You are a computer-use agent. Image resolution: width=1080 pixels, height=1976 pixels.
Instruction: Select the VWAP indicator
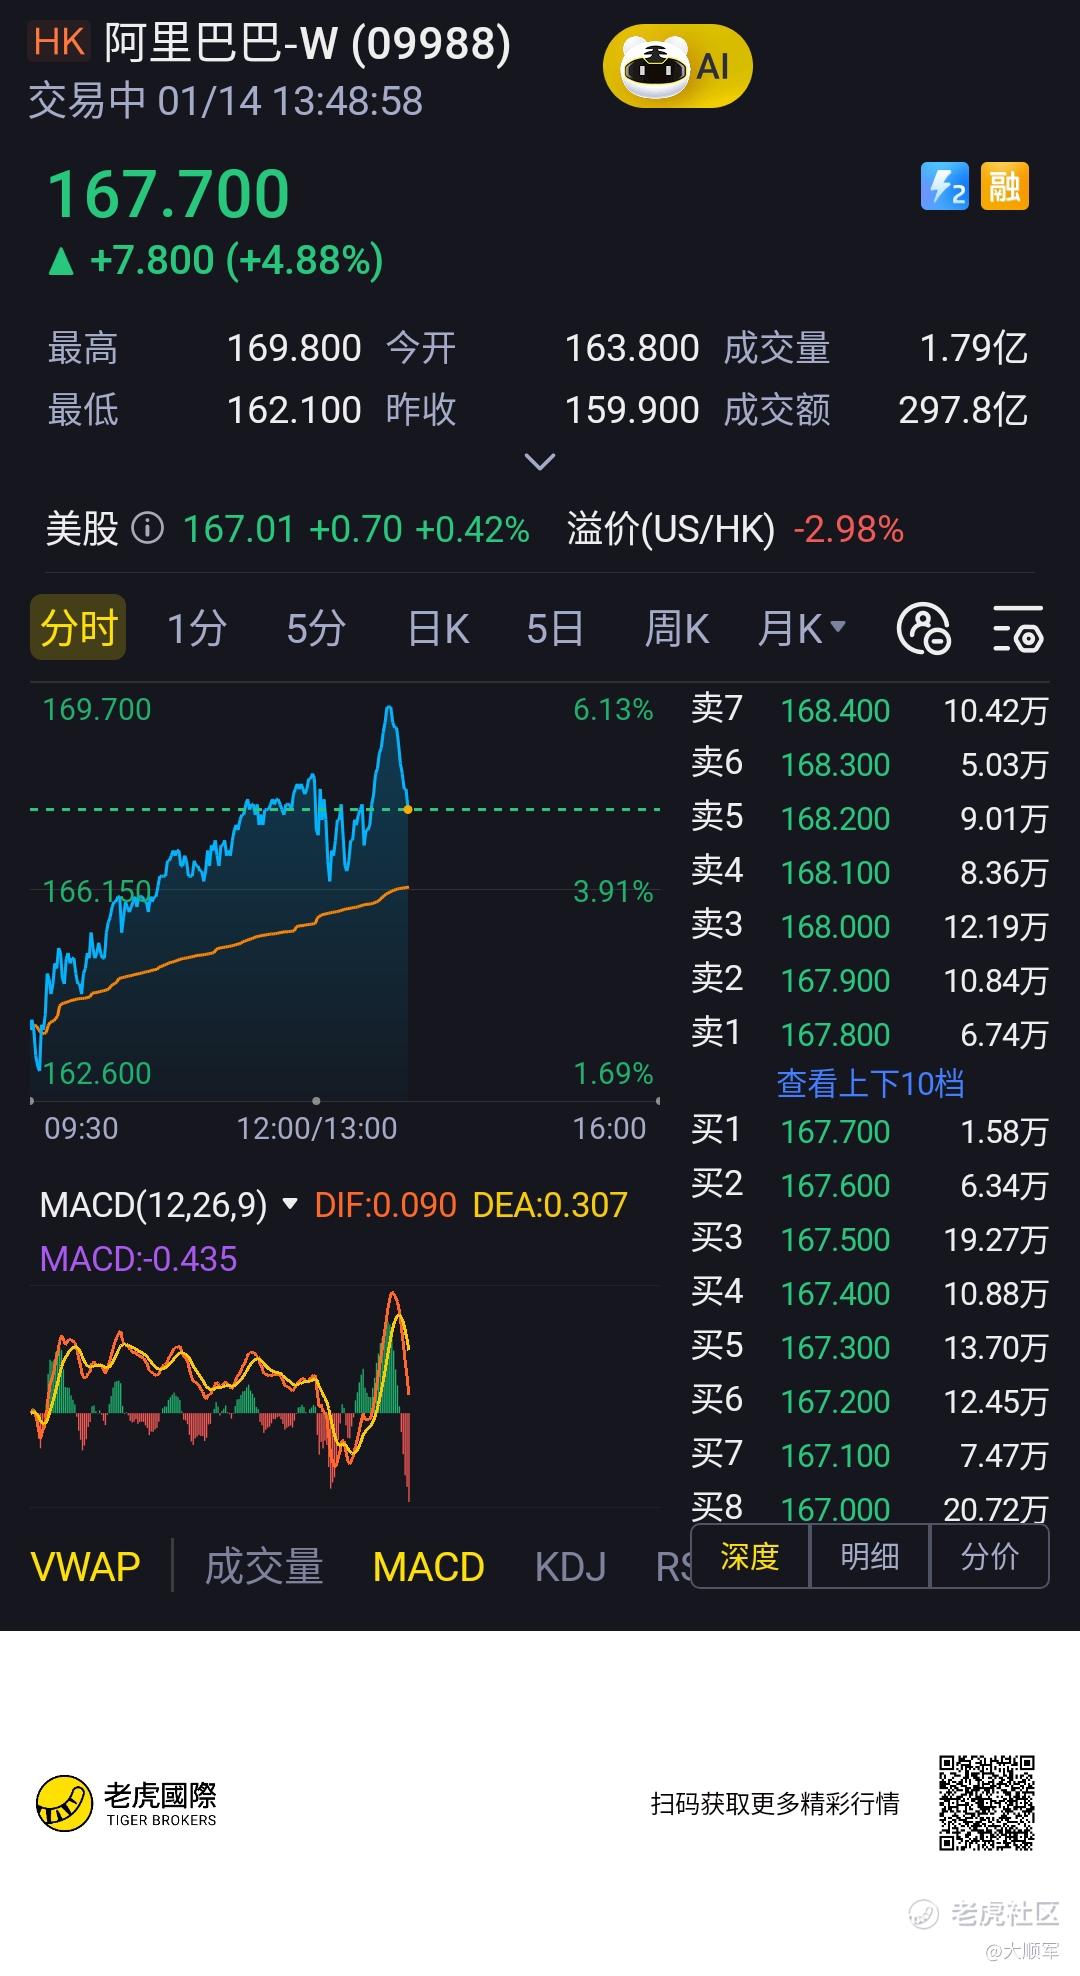point(85,1567)
